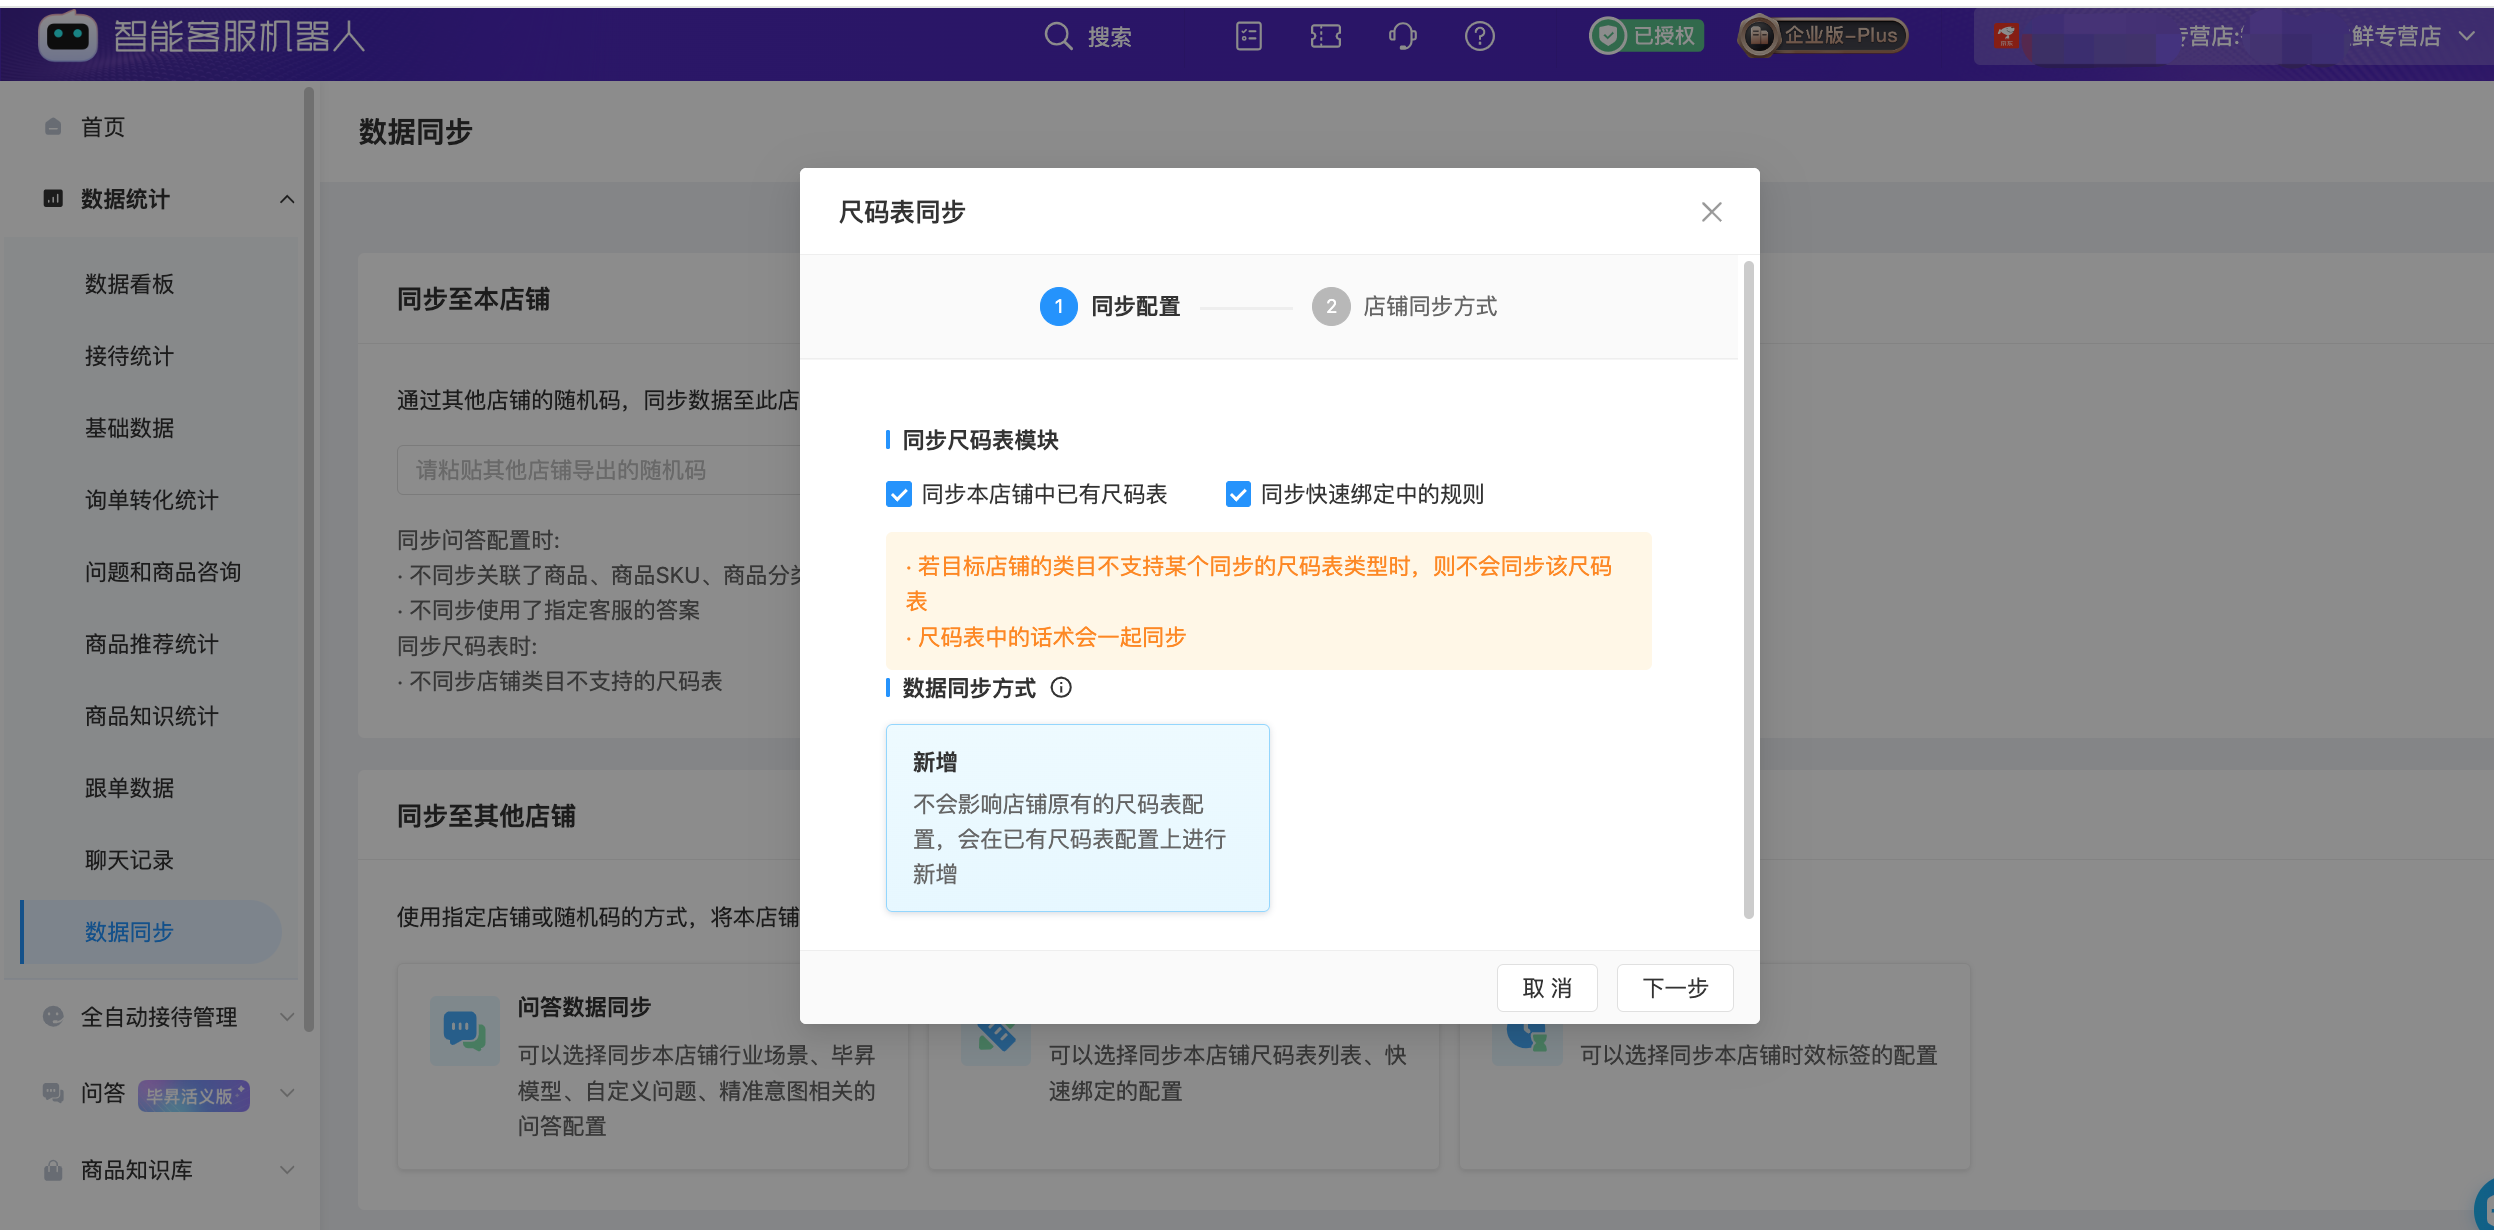
Task: Uncheck 同步快速绑定中的规则 checkbox
Action: 1238,494
